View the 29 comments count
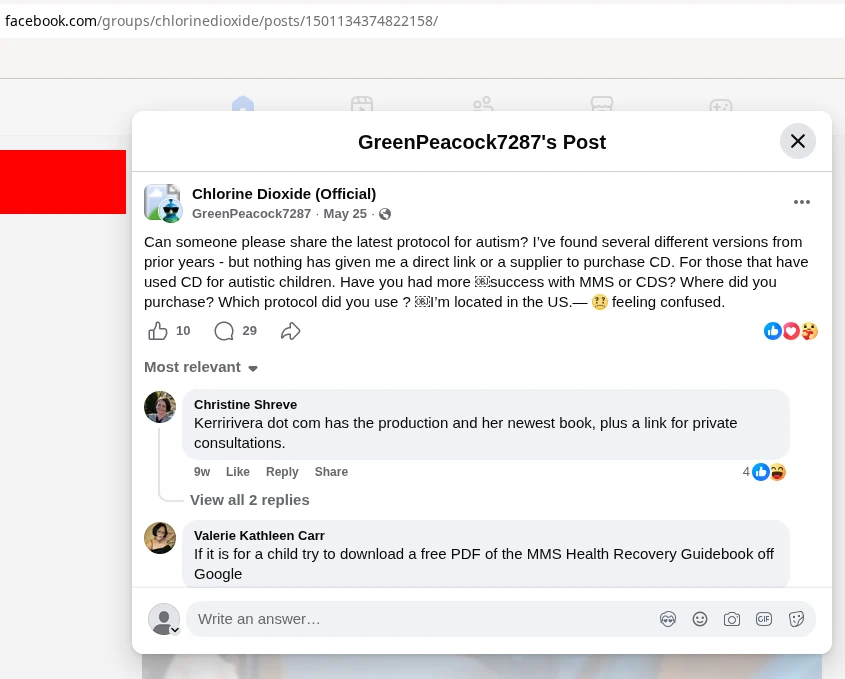 pos(250,330)
